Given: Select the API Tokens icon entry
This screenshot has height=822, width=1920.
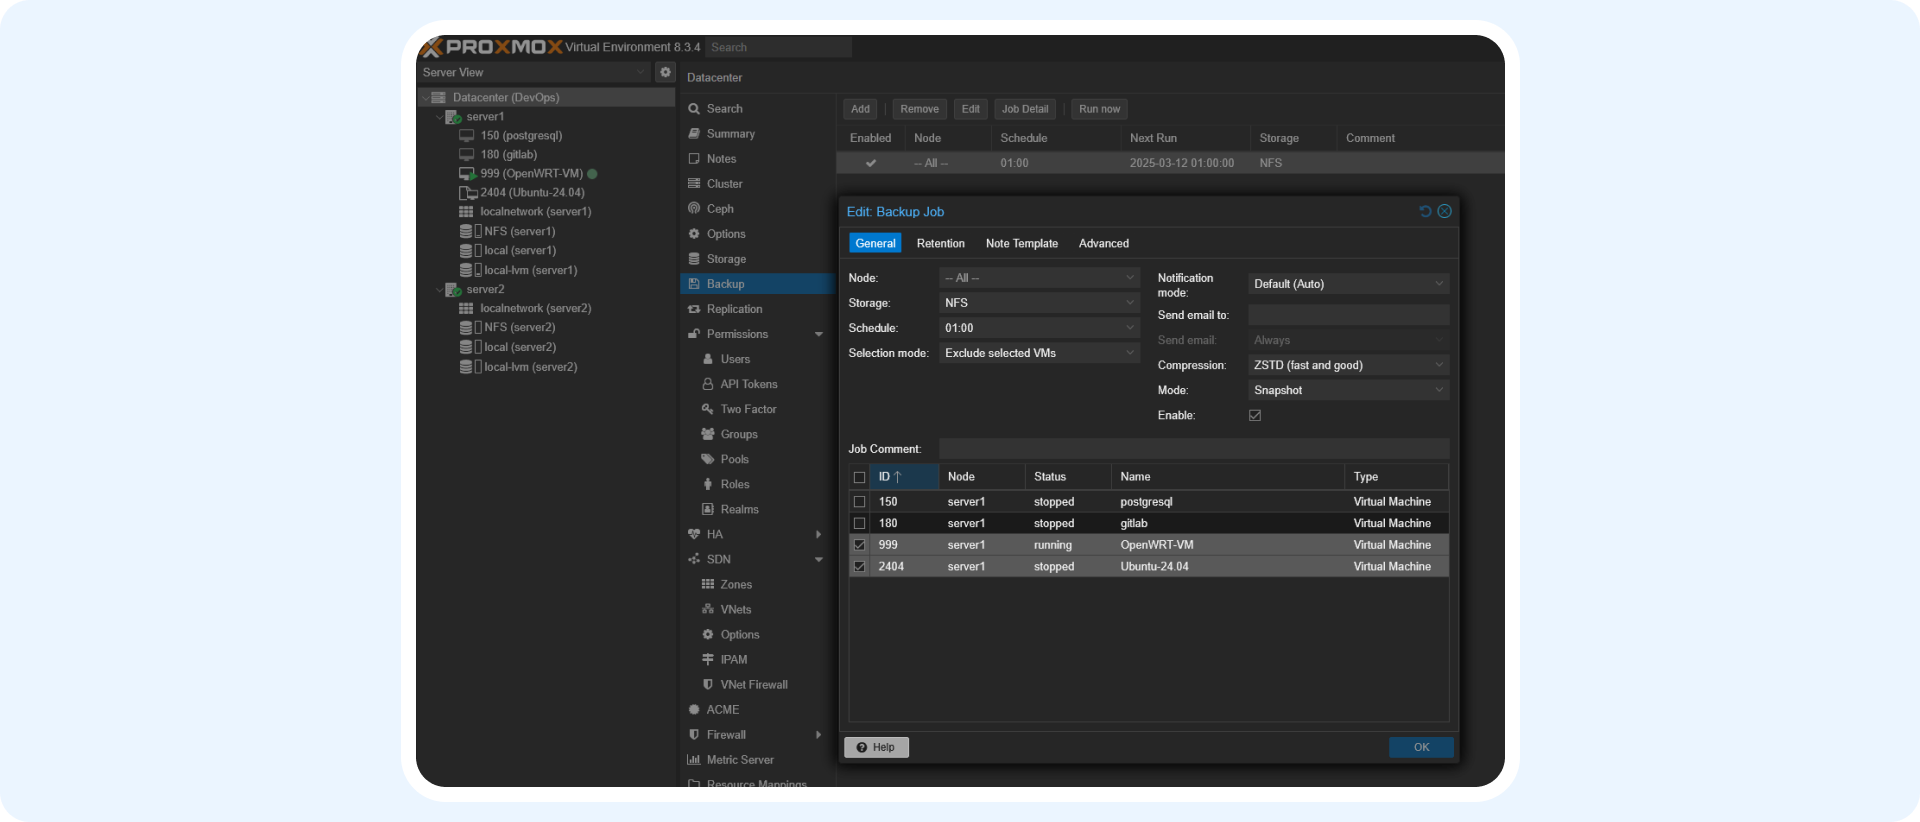Looking at the screenshot, I should (x=708, y=384).
